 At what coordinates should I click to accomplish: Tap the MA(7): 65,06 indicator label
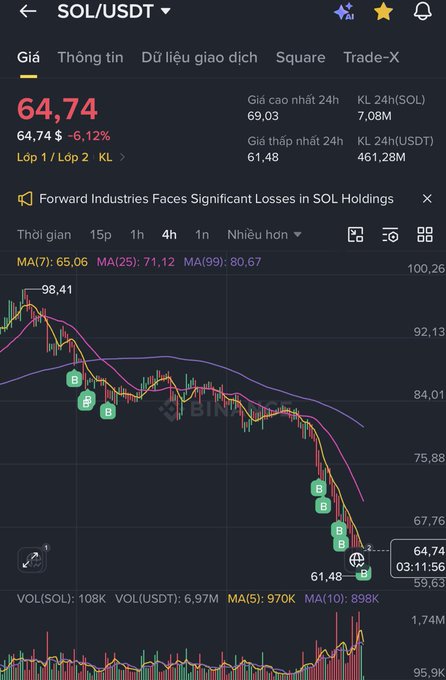coord(52,262)
